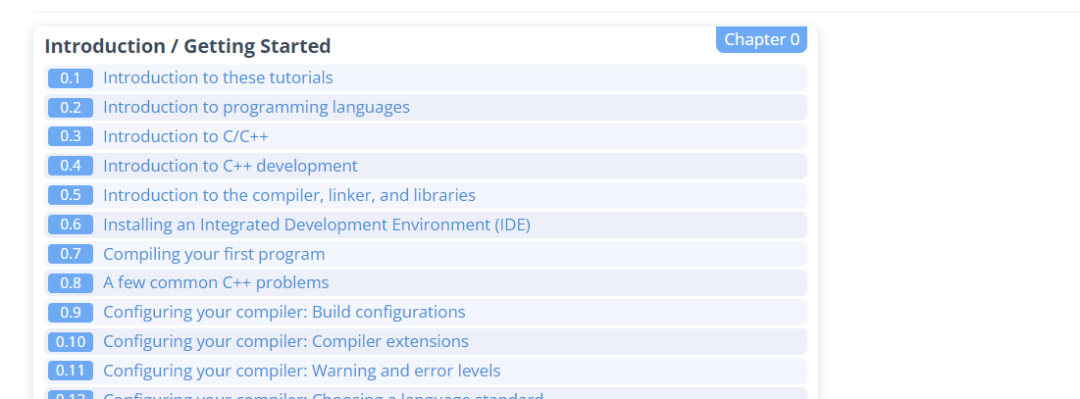Viewport: 1080px width, 399px height.
Task: Click the 0.10 lesson number badge
Action: 70,342
